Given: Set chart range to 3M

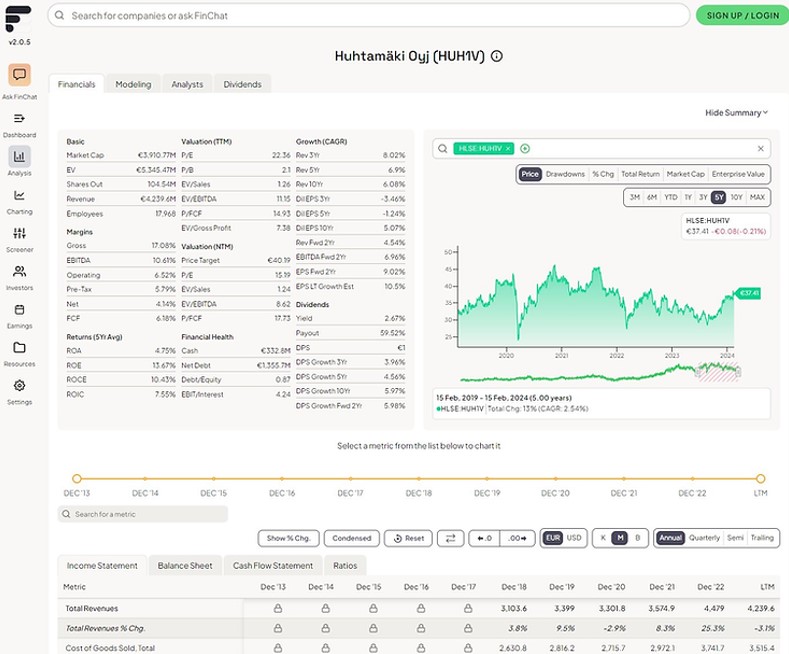Looking at the screenshot, I should (x=635, y=197).
